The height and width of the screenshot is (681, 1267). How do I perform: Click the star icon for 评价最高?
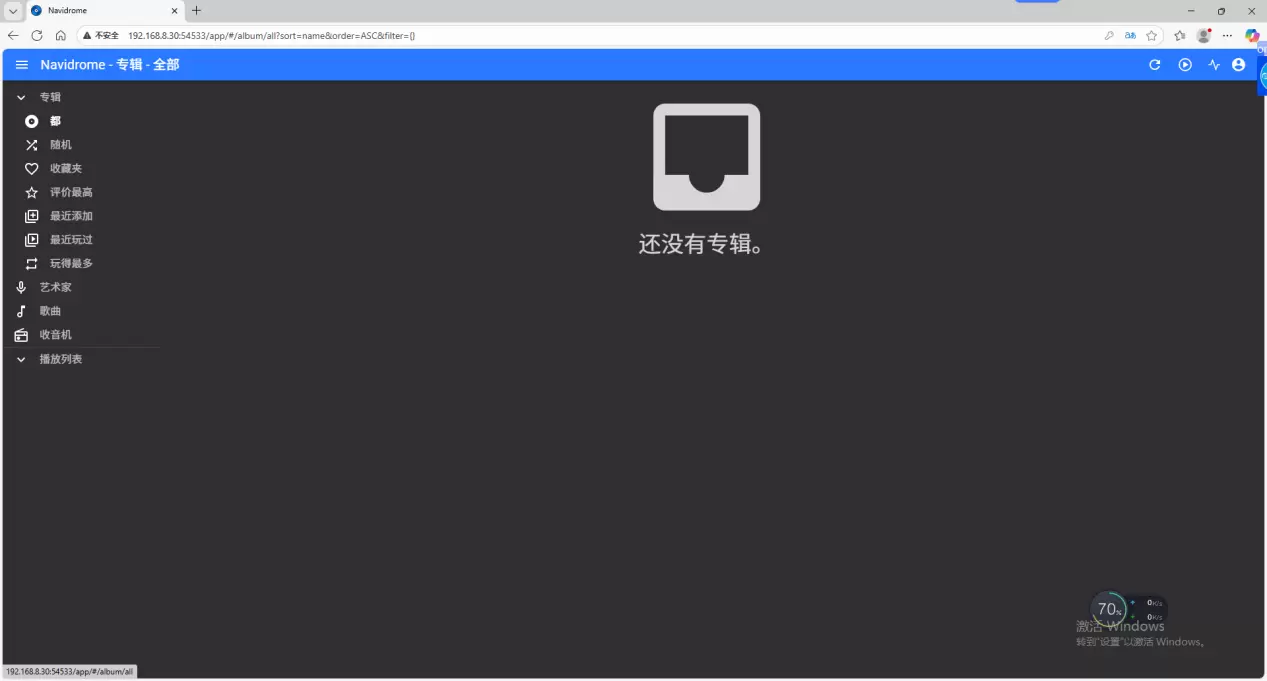(x=32, y=193)
